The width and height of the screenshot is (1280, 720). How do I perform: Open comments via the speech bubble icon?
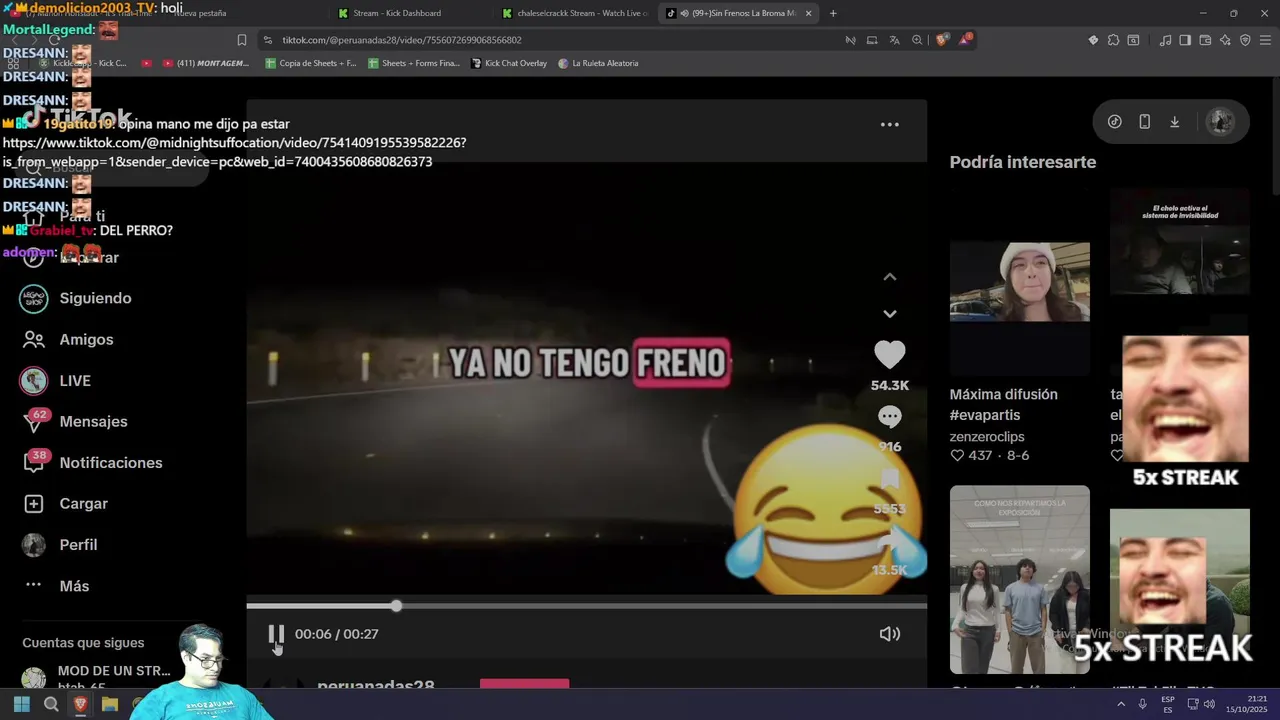click(x=889, y=416)
